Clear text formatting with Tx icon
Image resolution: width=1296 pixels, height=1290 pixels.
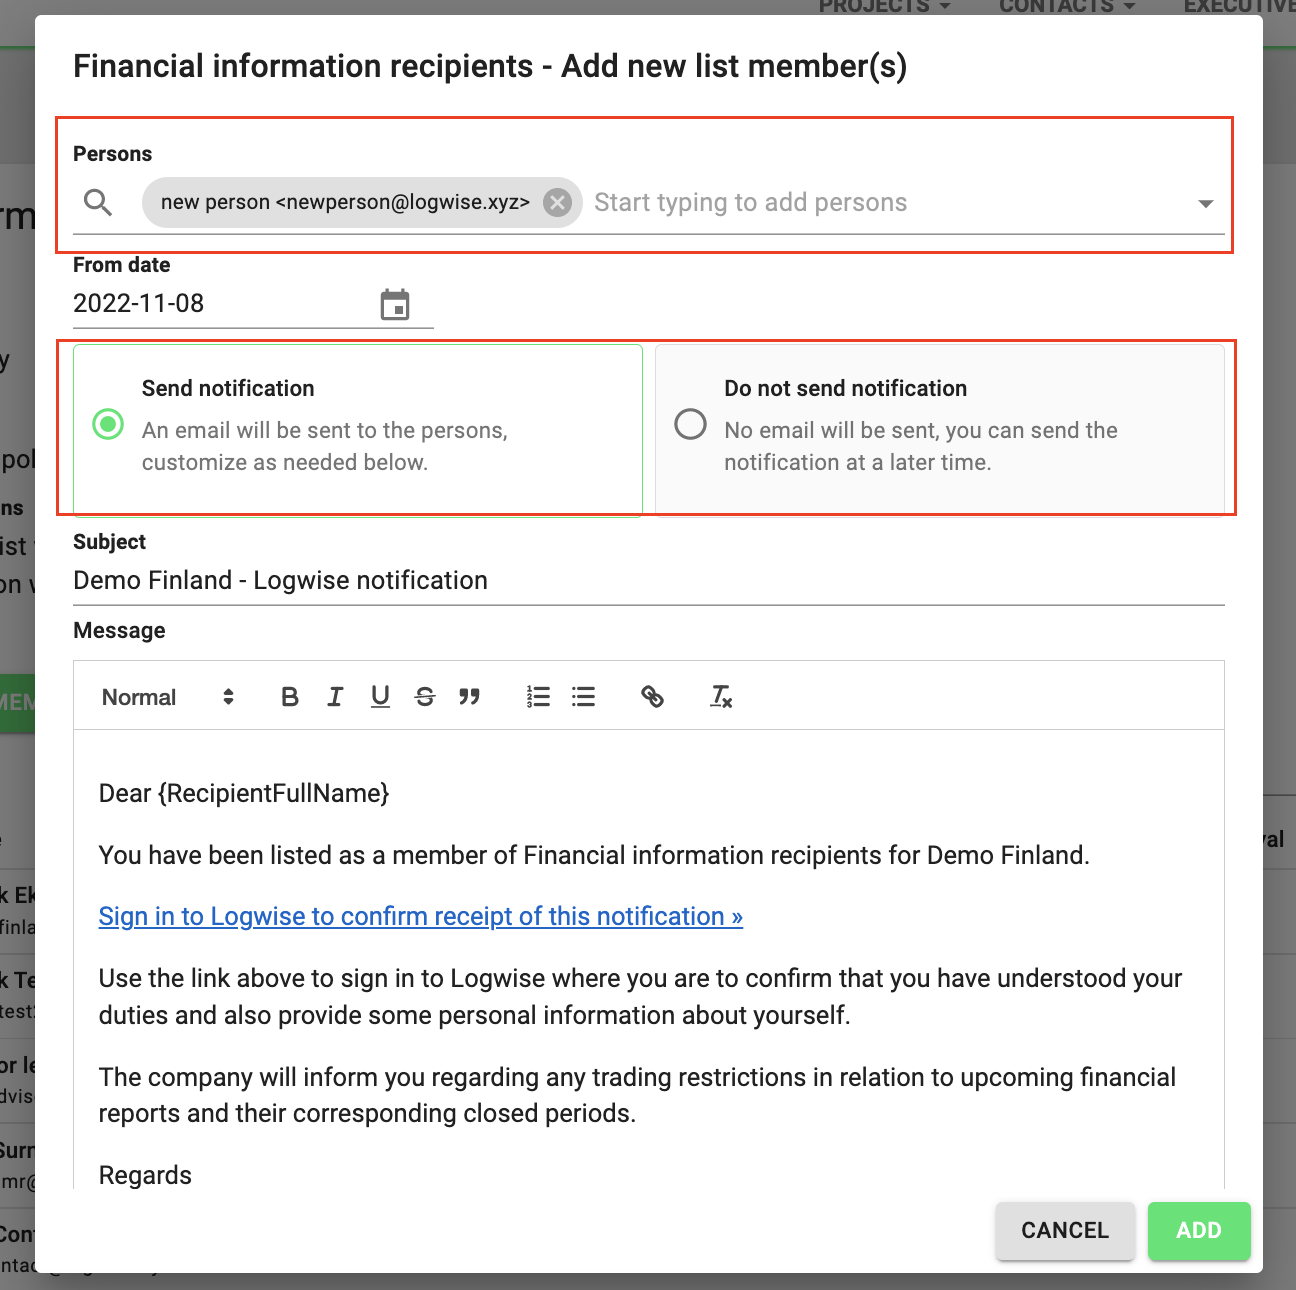pyautogui.click(x=721, y=697)
